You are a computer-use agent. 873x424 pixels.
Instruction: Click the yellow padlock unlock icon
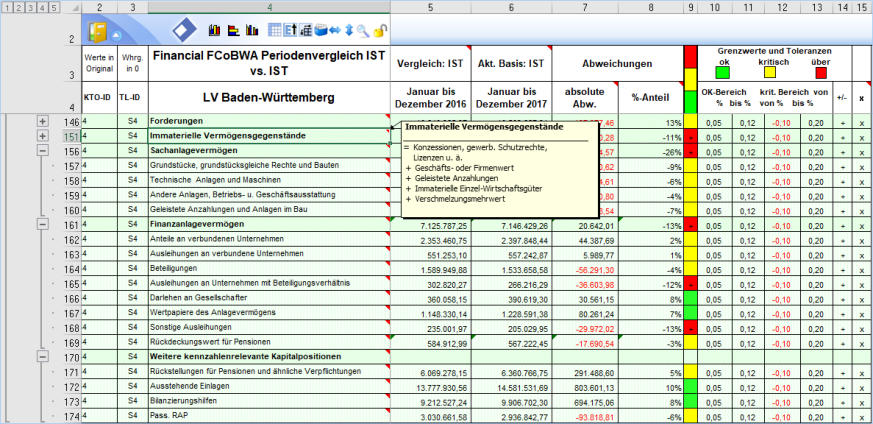pos(379,31)
